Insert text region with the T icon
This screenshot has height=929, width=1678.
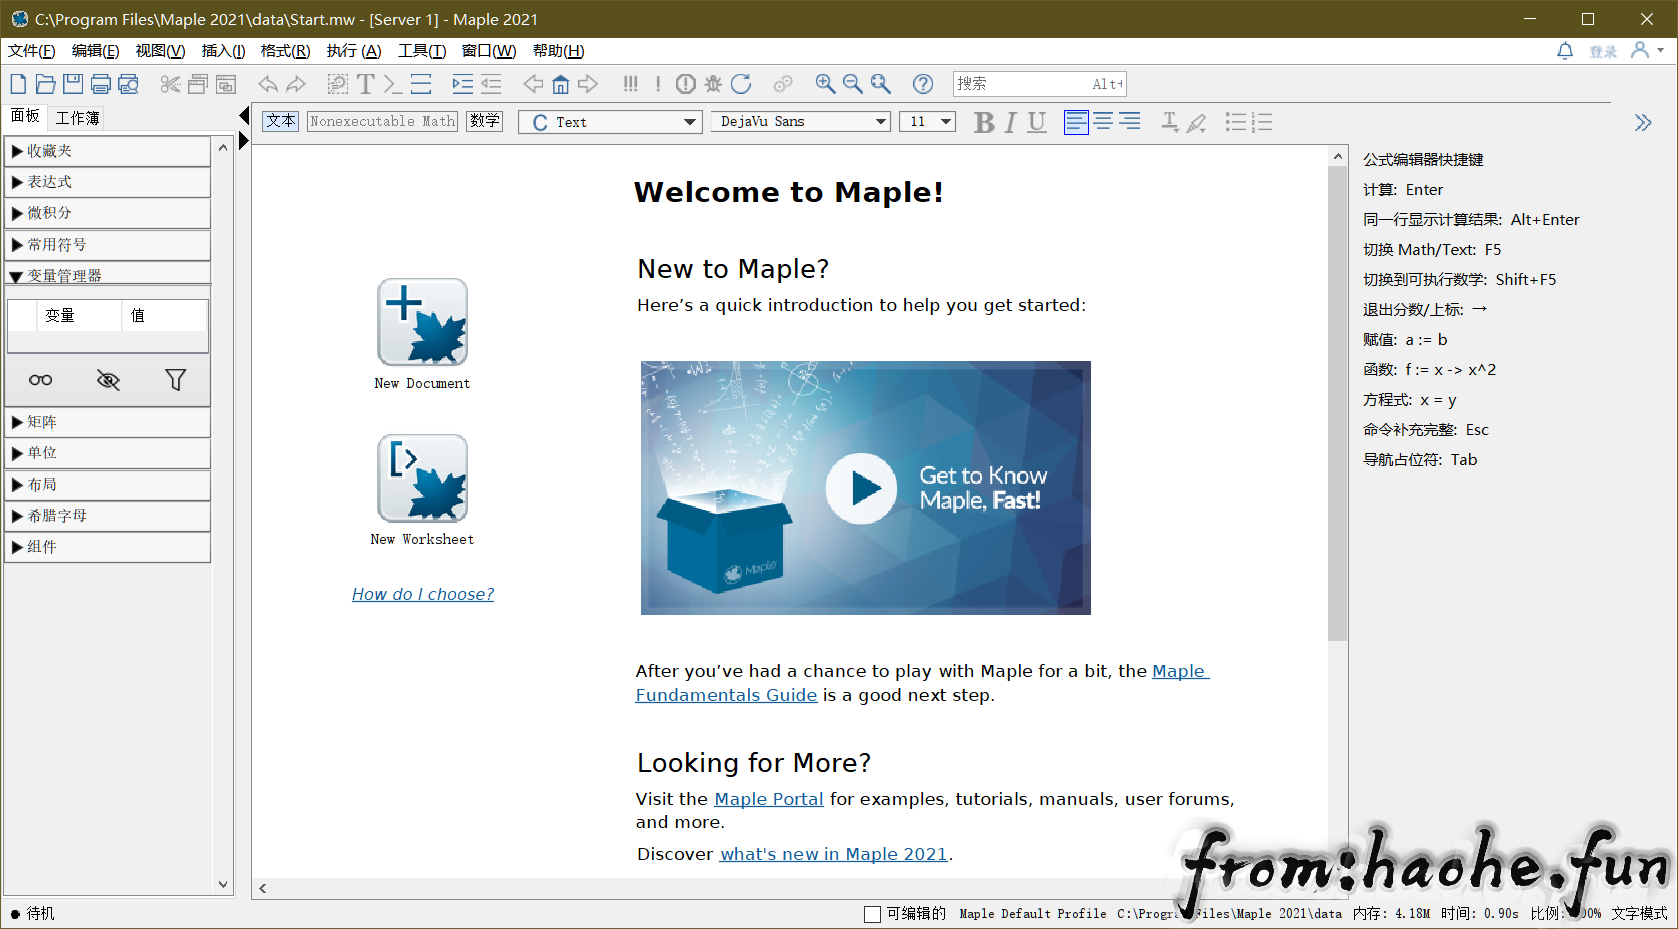[x=366, y=84]
